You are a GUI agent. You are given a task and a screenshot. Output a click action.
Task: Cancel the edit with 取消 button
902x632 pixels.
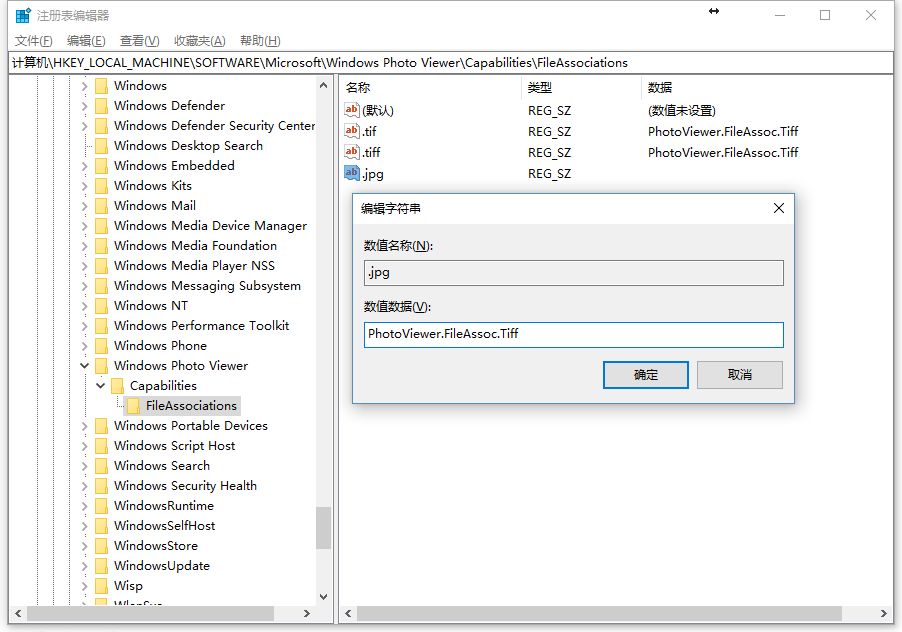[740, 375]
